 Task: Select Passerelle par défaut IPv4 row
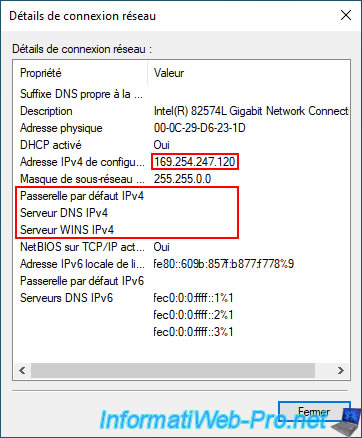182,196
